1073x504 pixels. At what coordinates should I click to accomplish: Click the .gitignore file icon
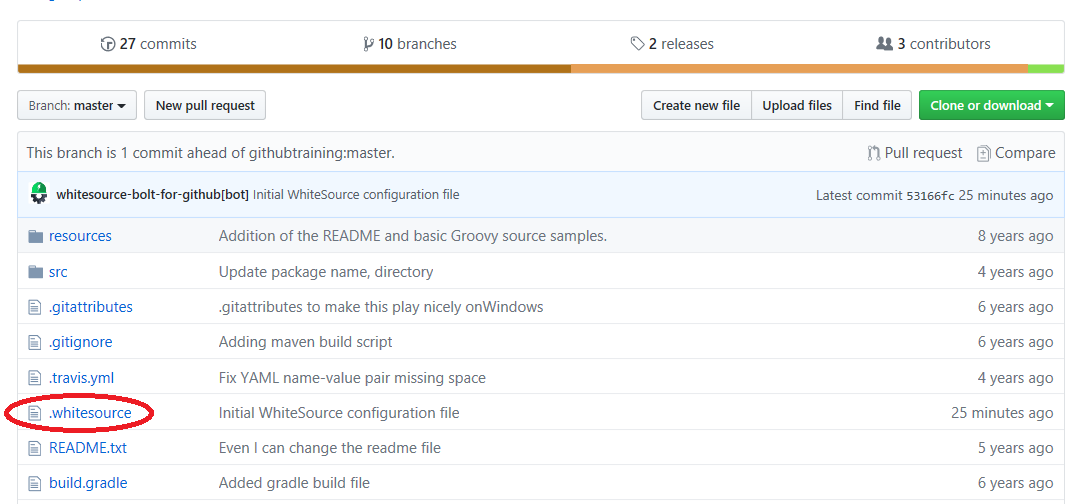tap(35, 343)
